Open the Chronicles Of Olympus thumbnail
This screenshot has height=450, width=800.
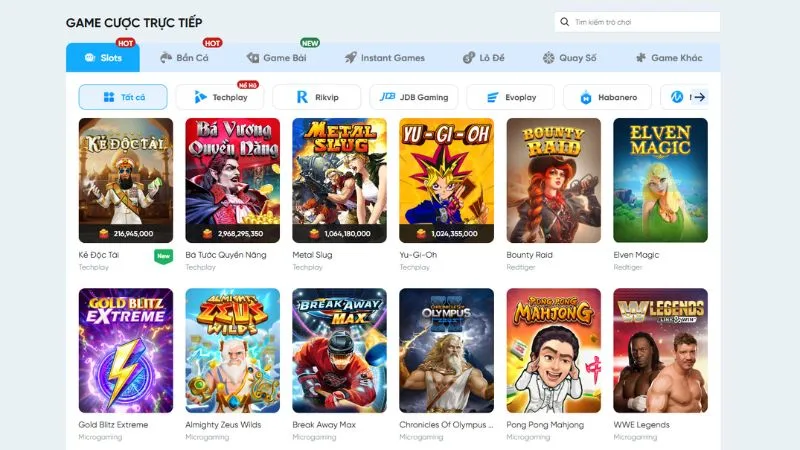pos(446,351)
